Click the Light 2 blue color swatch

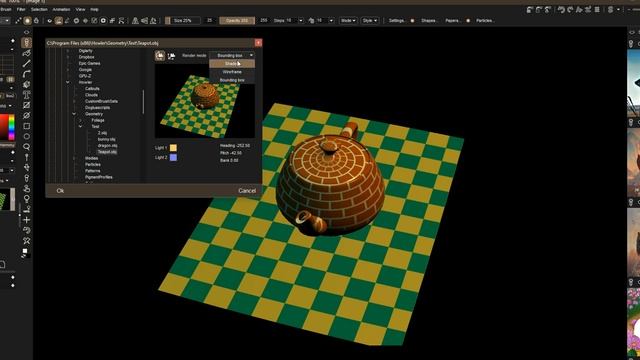point(173,158)
